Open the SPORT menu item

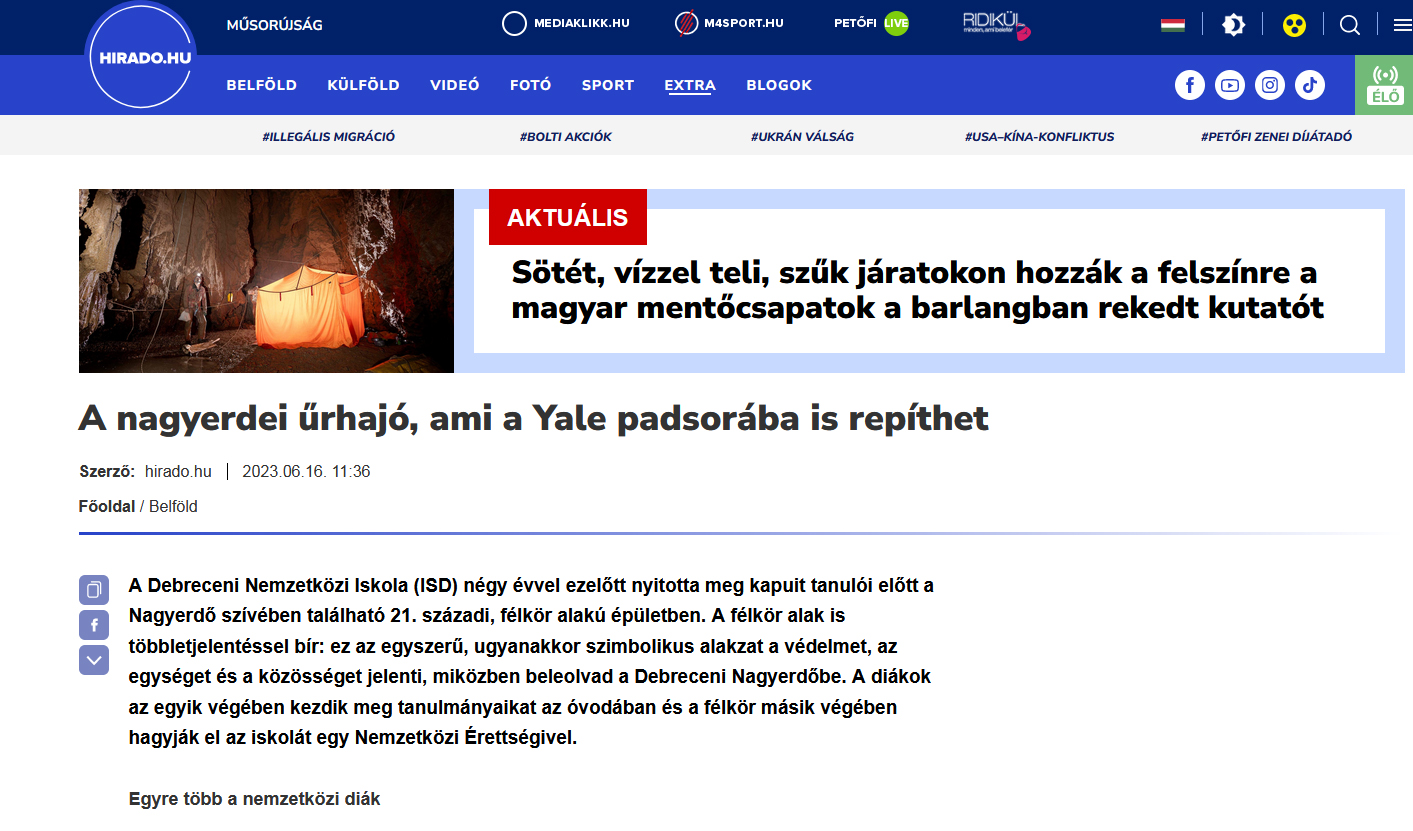pyautogui.click(x=608, y=85)
